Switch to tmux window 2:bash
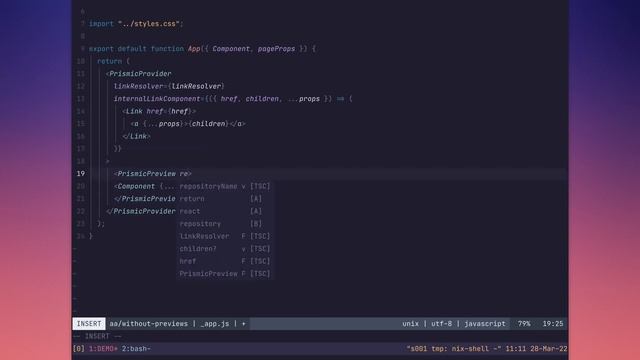Screen dimensions: 640x360 (136, 349)
